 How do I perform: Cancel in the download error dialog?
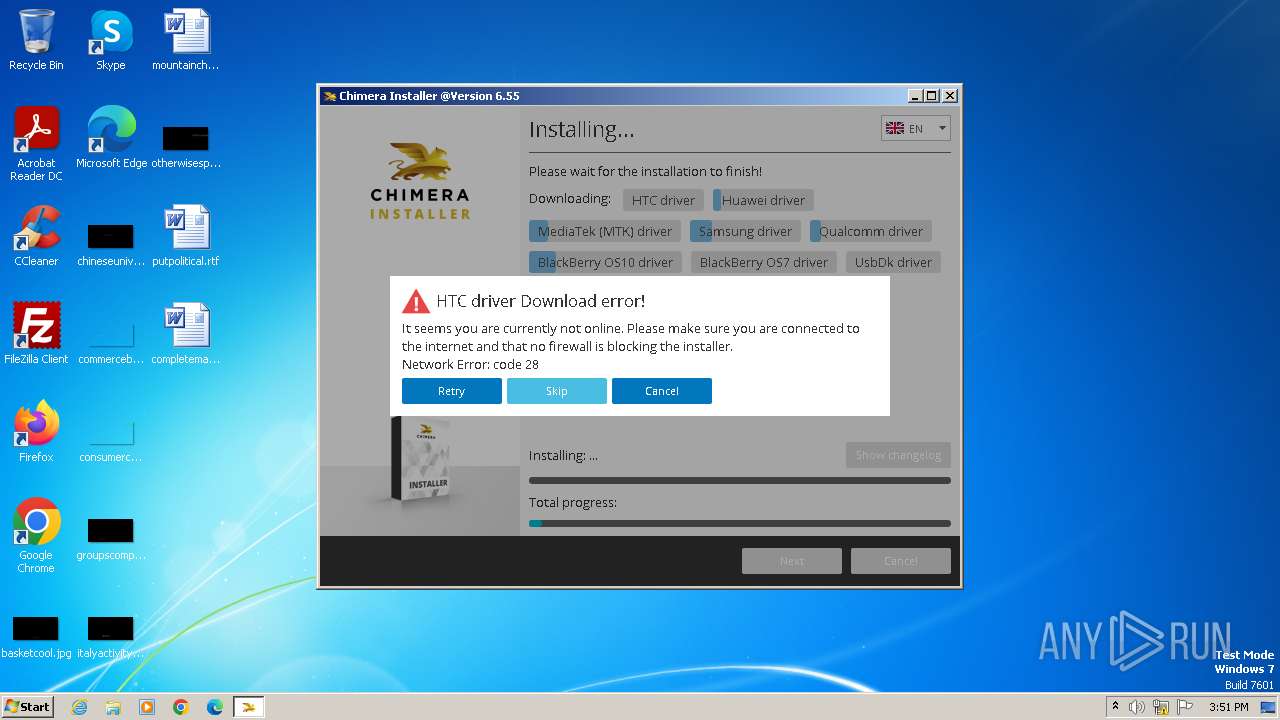click(661, 391)
